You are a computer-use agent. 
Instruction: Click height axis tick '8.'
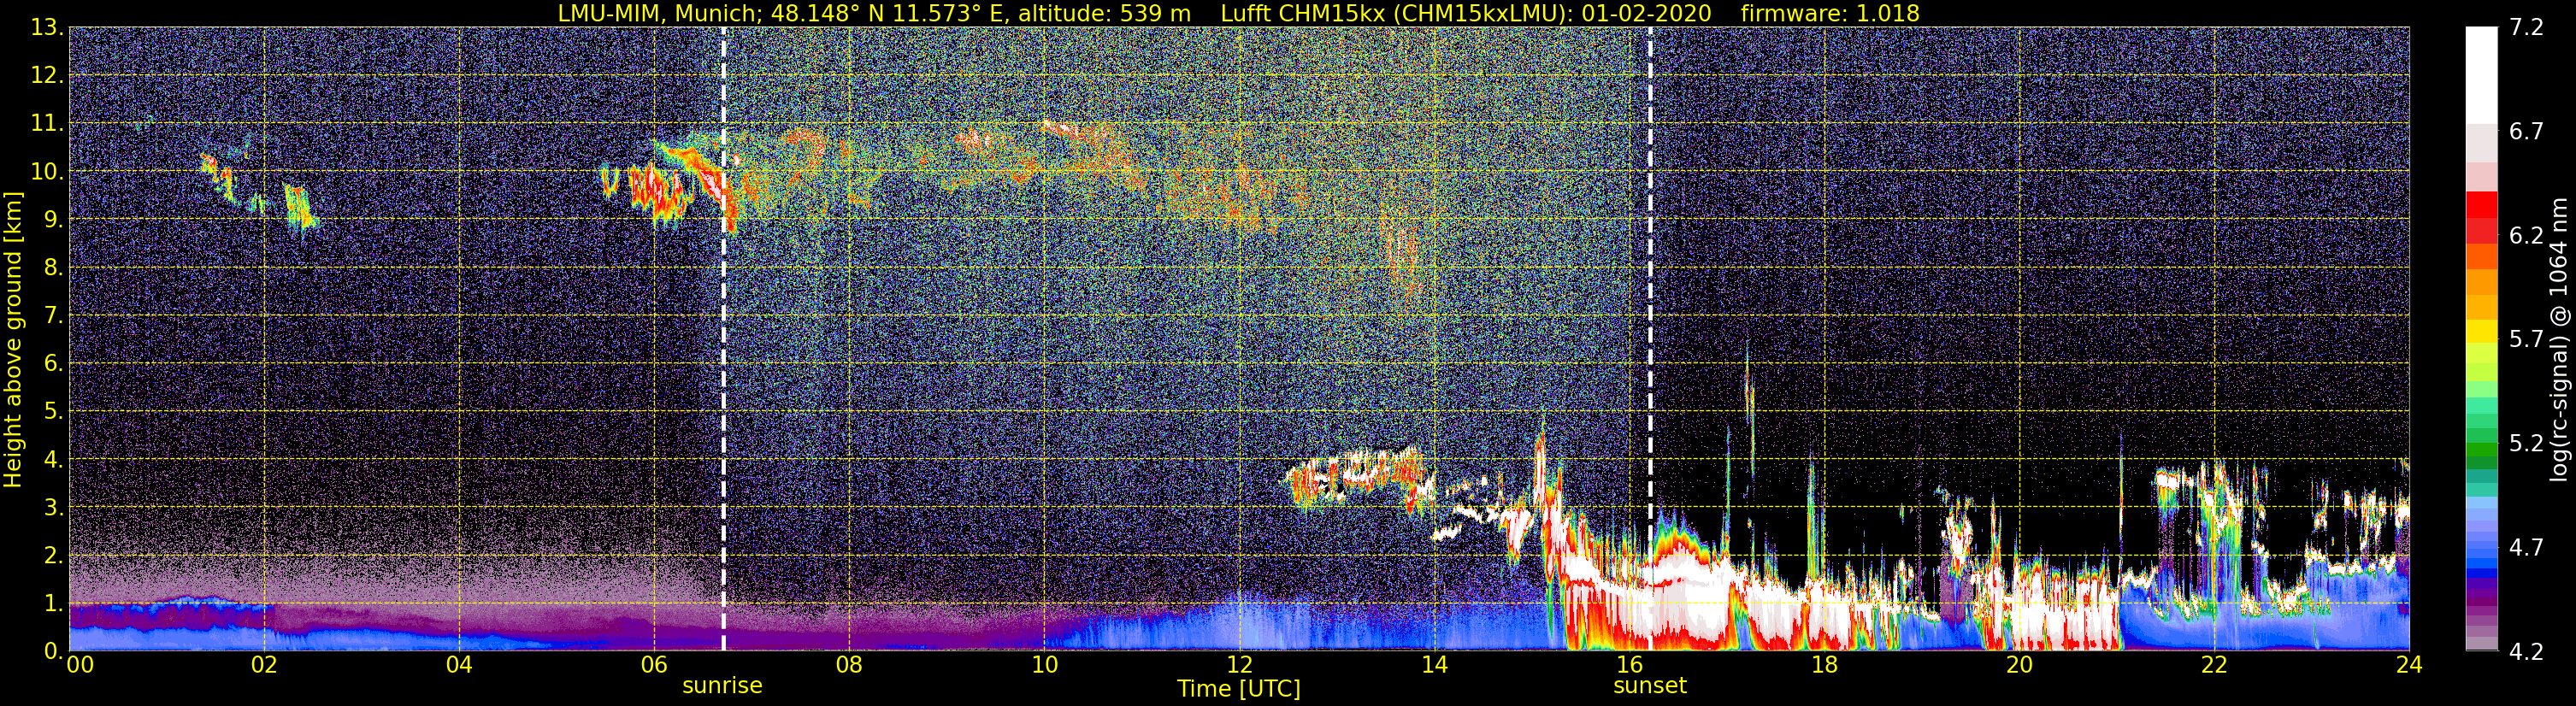coord(53,268)
